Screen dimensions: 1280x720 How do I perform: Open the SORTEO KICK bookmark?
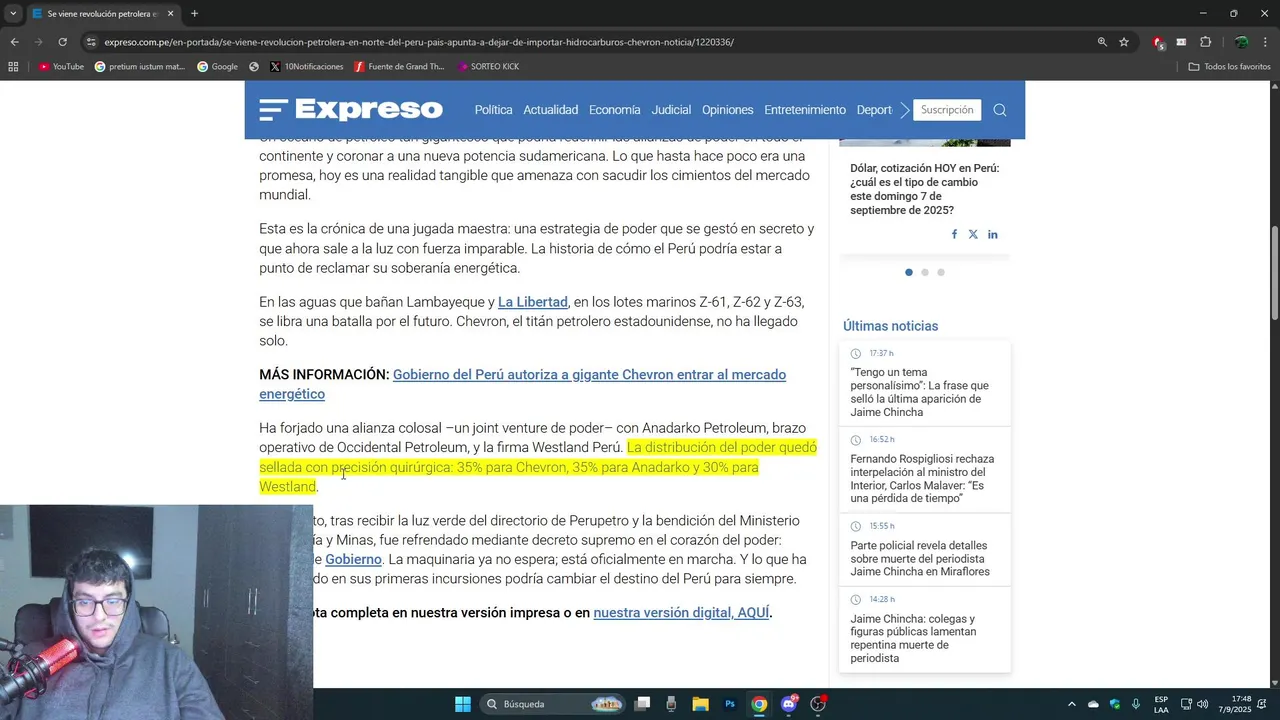[488, 67]
